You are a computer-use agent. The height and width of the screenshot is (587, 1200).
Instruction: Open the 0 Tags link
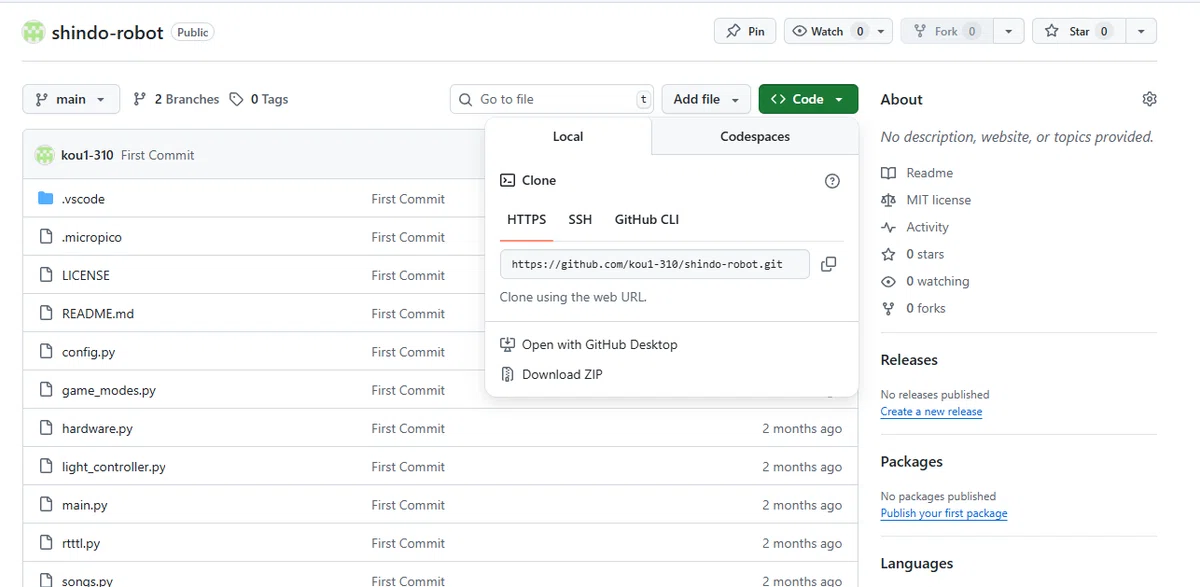(259, 99)
